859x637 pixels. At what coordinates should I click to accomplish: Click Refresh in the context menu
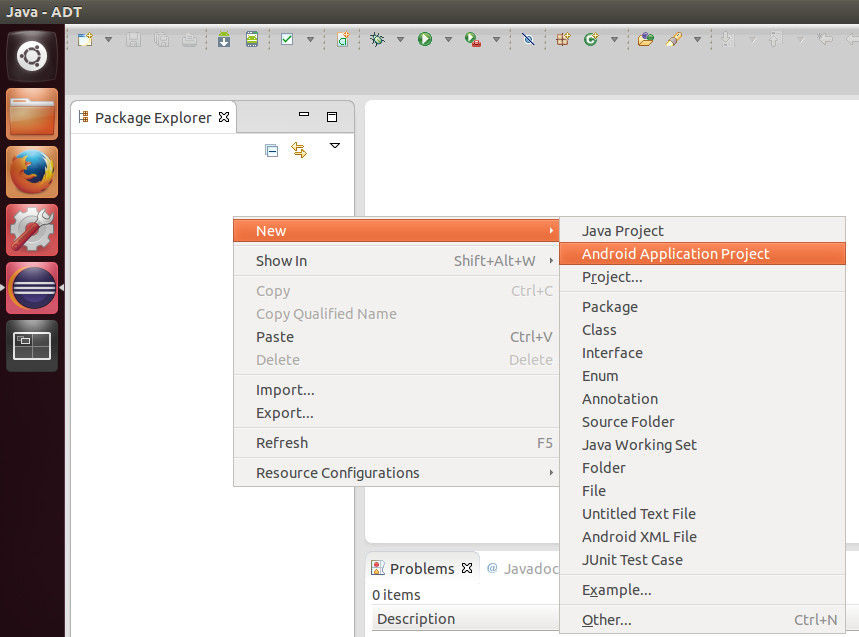[x=396, y=443]
